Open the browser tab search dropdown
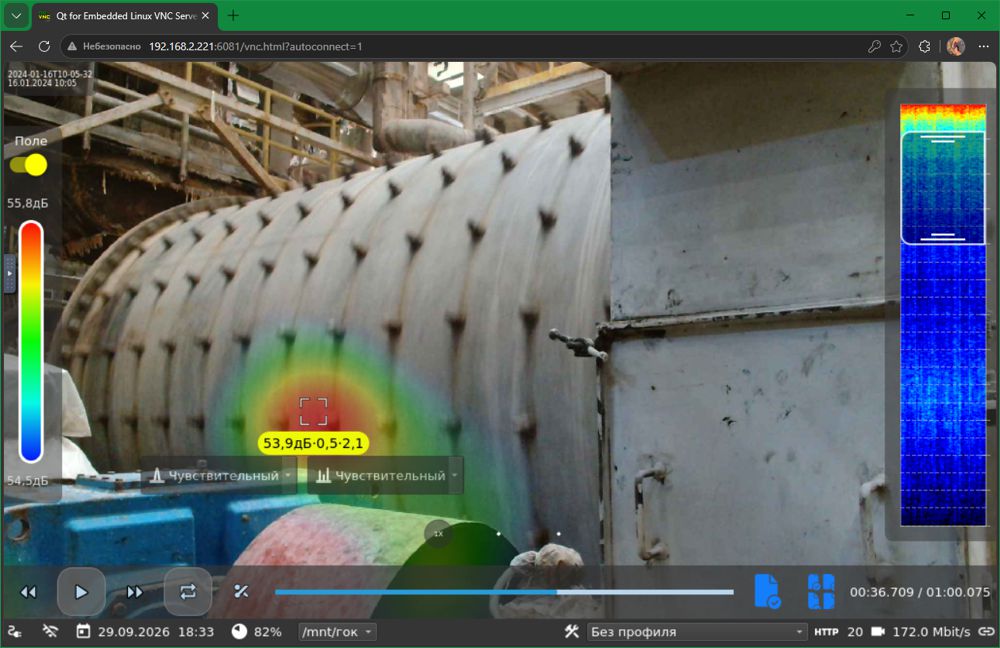 (16, 16)
